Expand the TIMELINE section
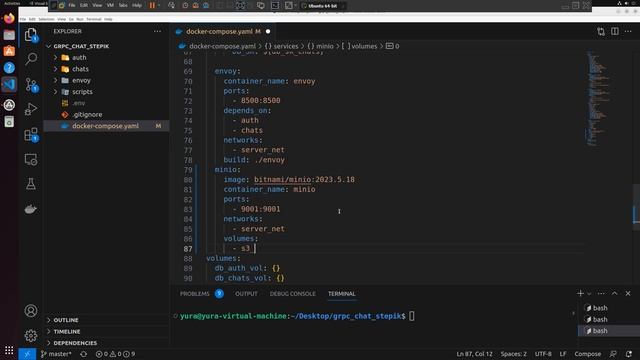This screenshot has width=640, height=360. [x=49, y=331]
